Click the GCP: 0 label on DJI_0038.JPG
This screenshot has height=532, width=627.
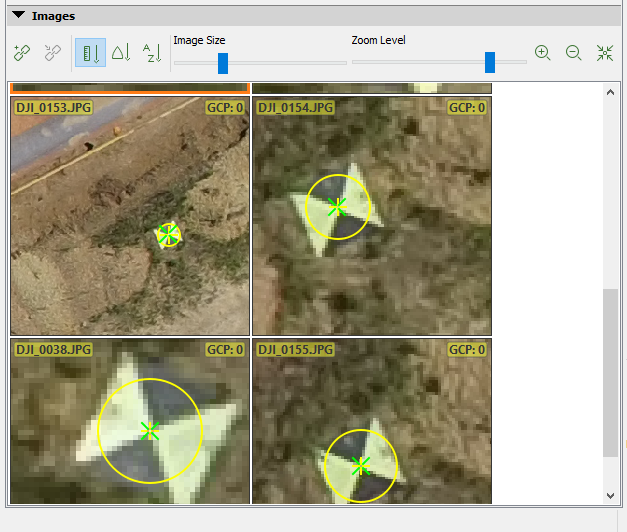(225, 350)
